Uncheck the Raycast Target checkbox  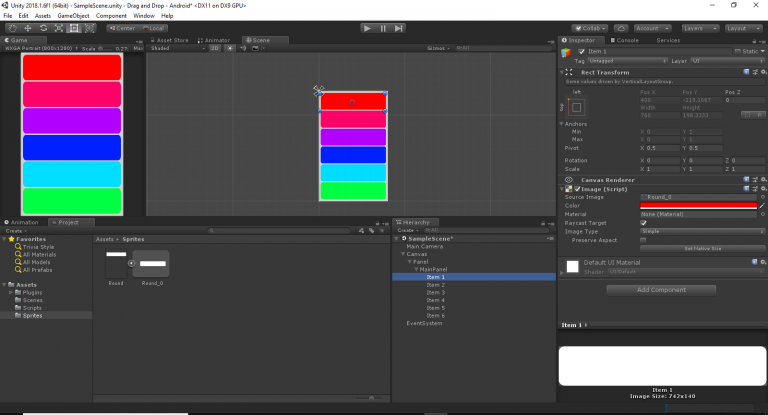(643, 222)
